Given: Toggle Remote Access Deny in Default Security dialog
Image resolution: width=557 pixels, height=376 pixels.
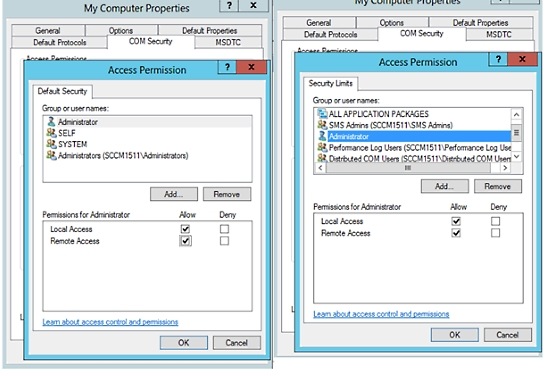Looking at the screenshot, I should pyautogui.click(x=224, y=241).
